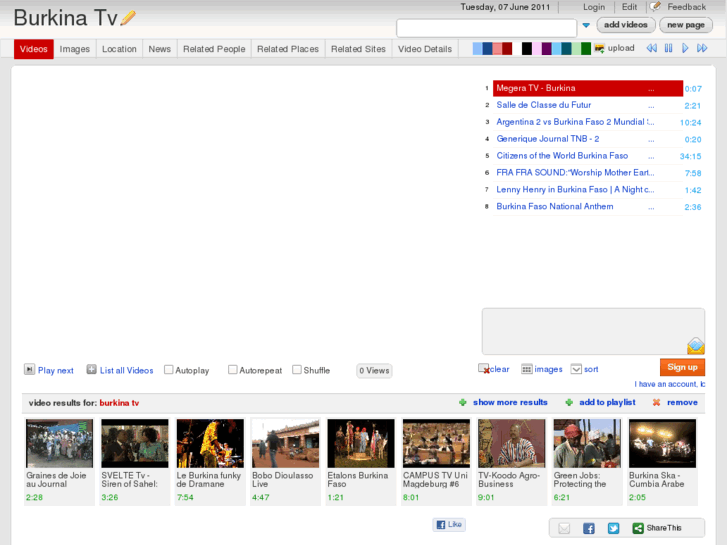Share via email envelope icon

point(564,528)
